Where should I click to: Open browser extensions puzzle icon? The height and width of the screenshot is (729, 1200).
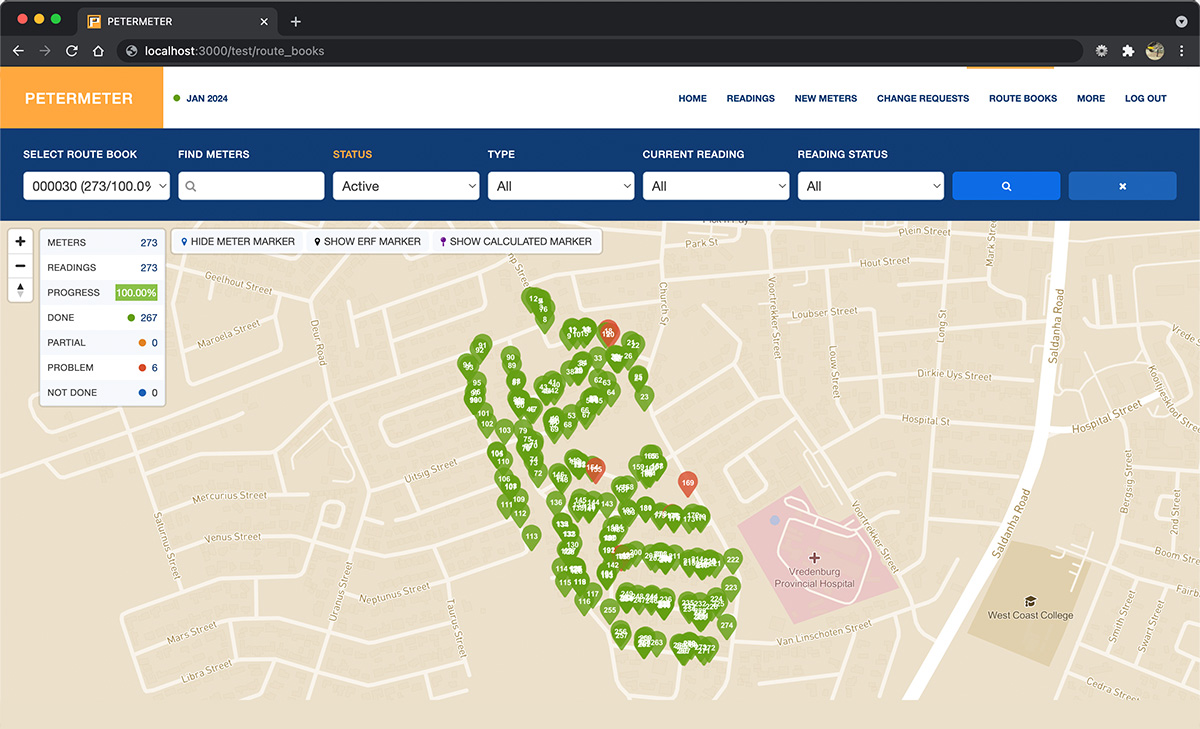point(1128,51)
